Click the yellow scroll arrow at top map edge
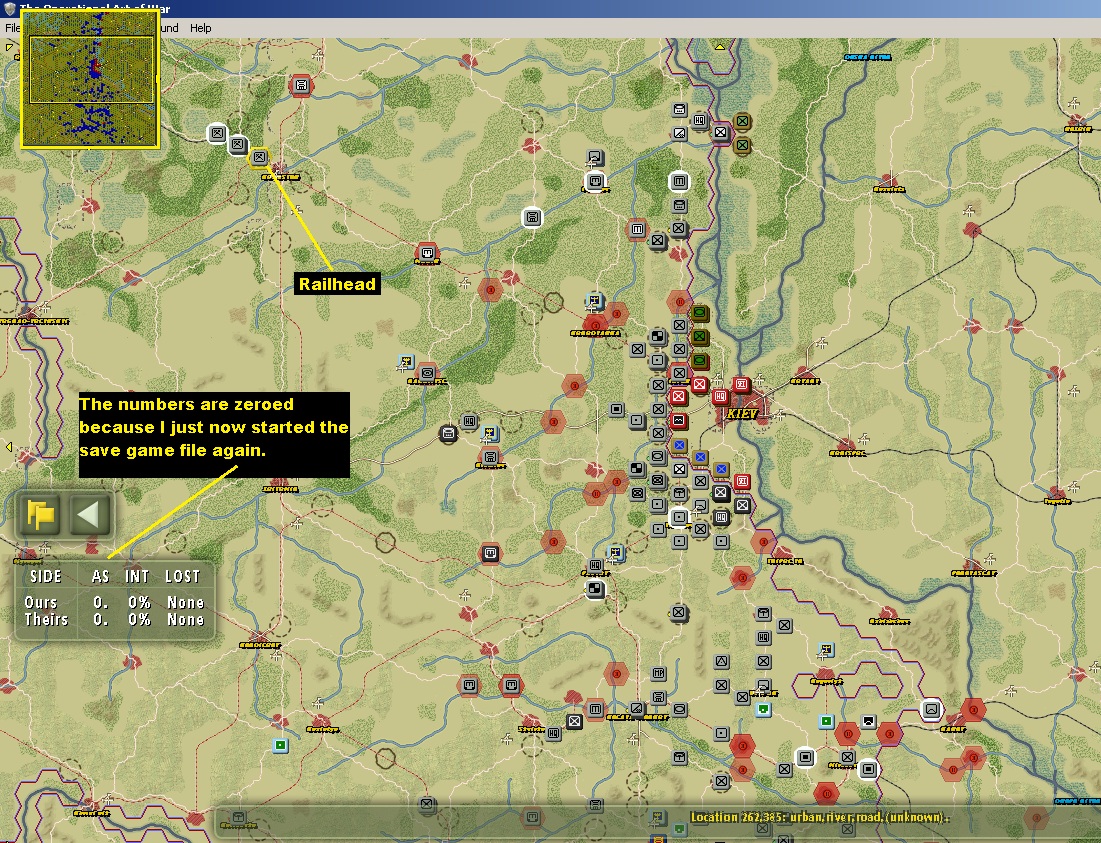This screenshot has width=1101, height=843. (720, 46)
